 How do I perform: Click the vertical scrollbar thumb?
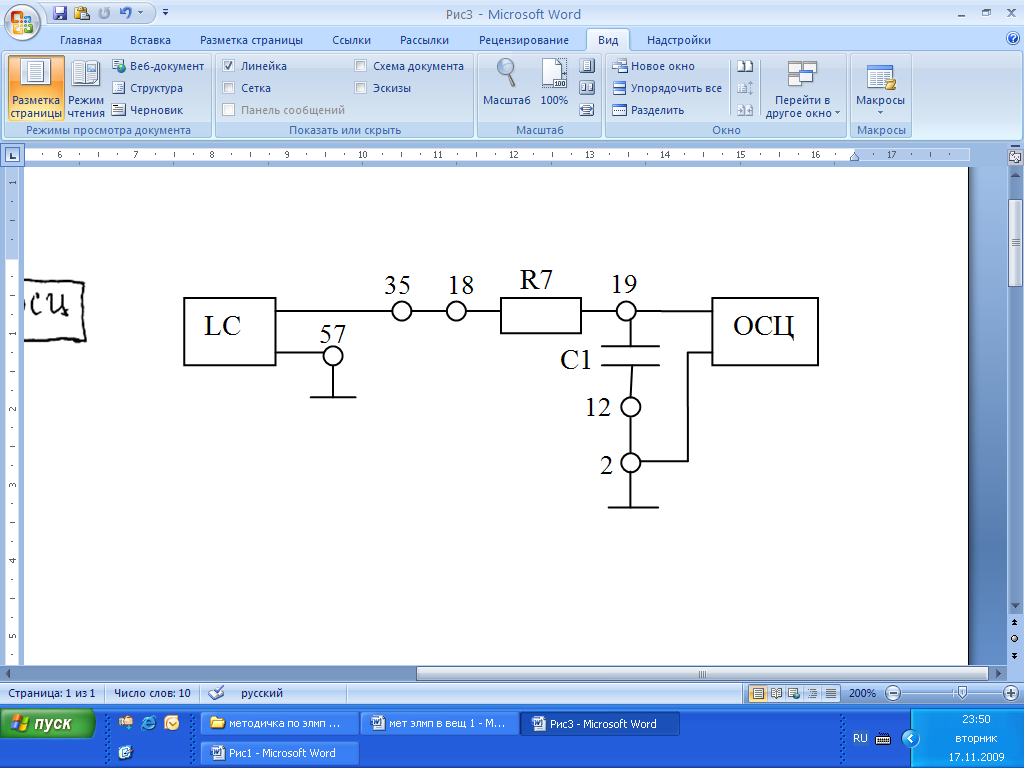pos(1015,242)
